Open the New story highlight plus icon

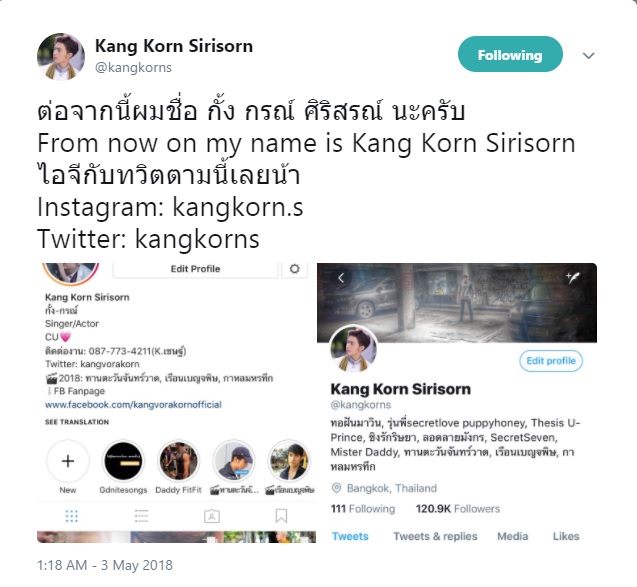68,461
